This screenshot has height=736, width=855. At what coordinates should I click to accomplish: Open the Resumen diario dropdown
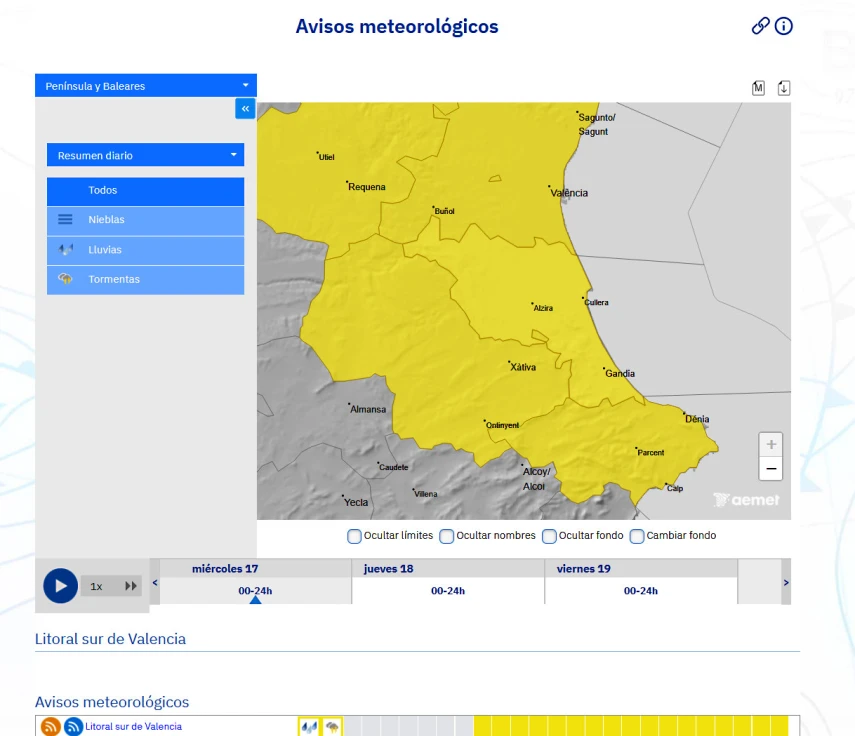[x=145, y=155]
